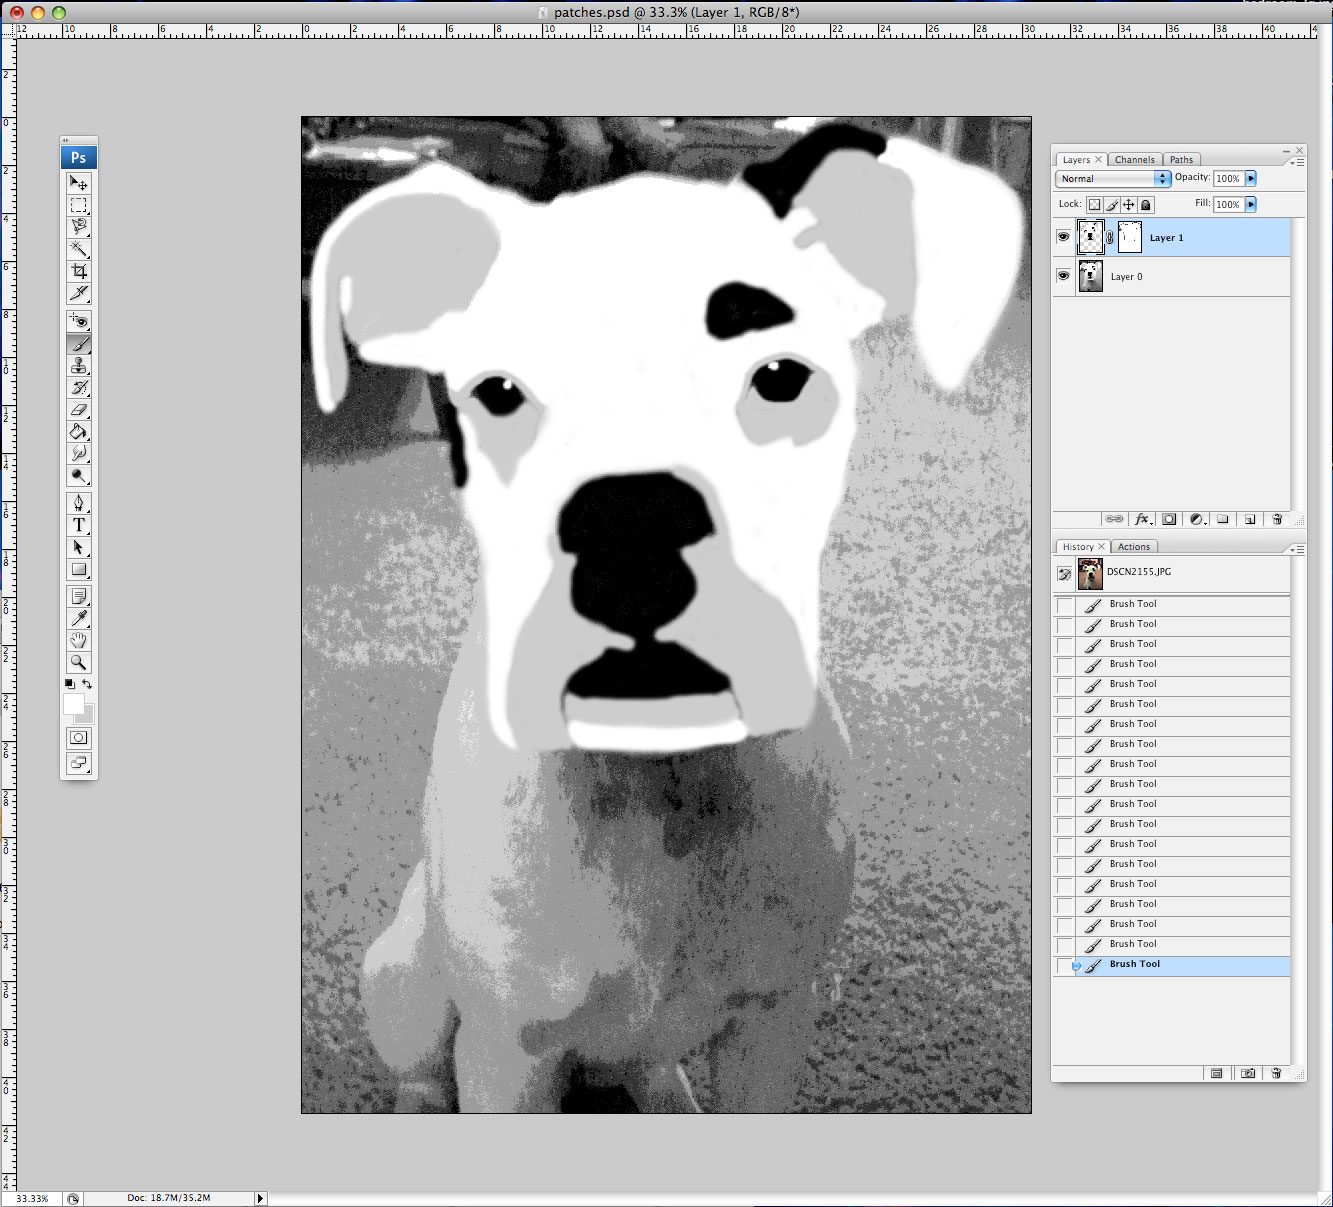Viewport: 1333px width, 1207px height.
Task: Open the Opacity slider arrow
Action: (1251, 178)
